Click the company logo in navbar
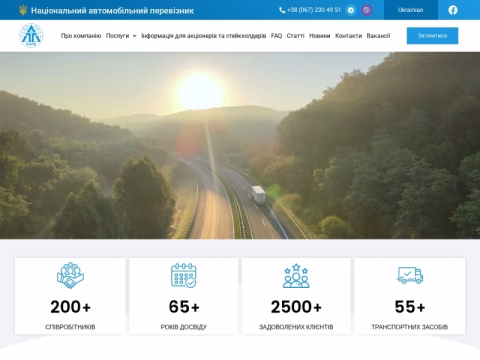480x360 pixels. coord(31,36)
